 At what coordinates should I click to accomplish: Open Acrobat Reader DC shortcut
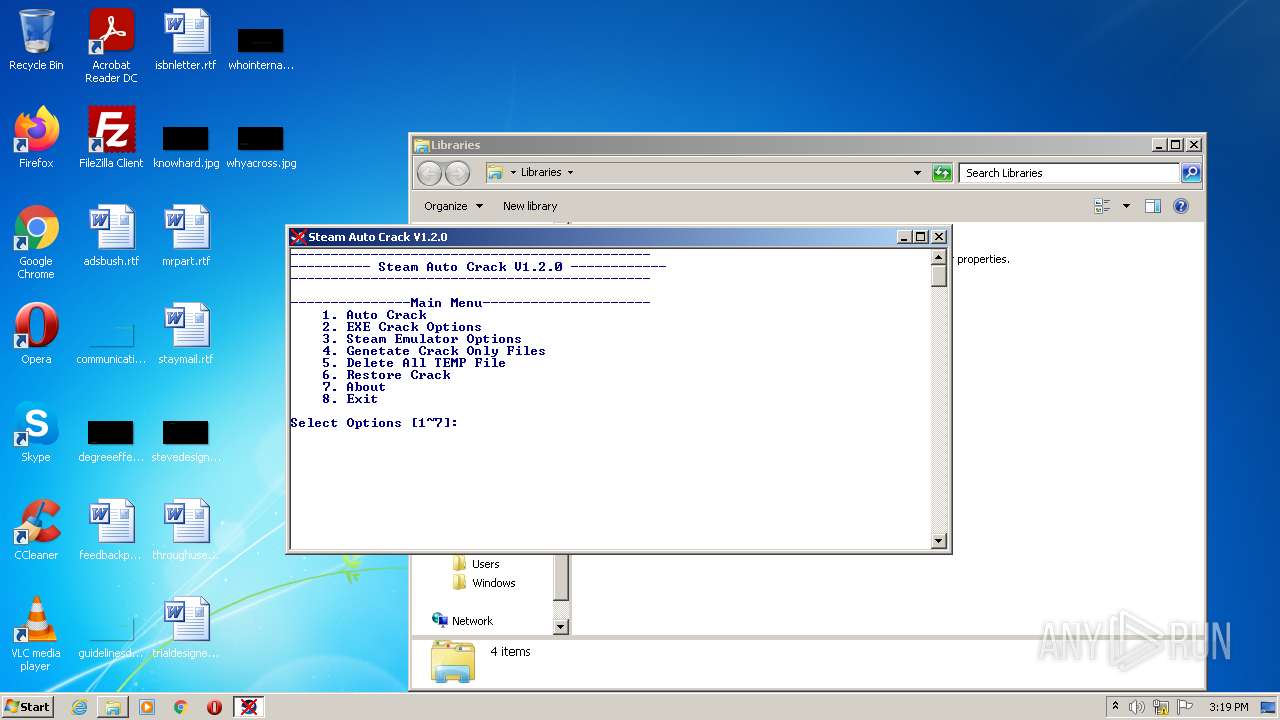click(111, 46)
